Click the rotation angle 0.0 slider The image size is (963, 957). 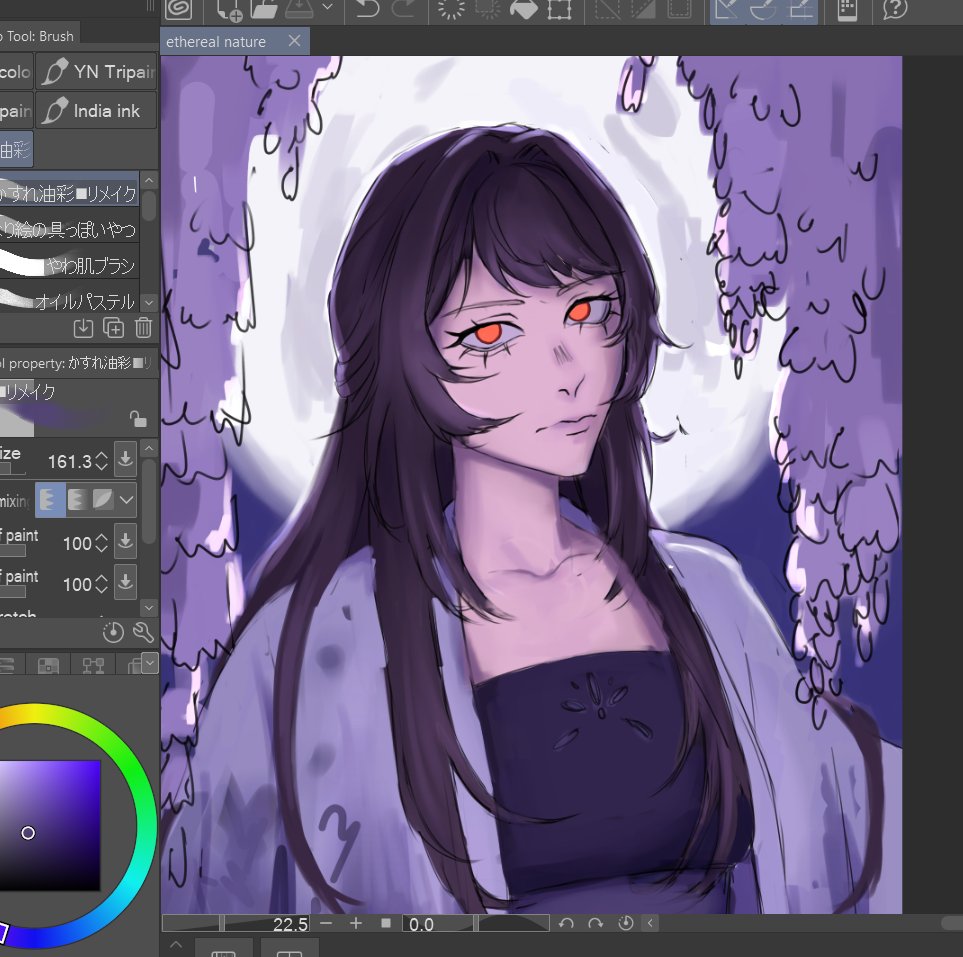click(x=475, y=923)
